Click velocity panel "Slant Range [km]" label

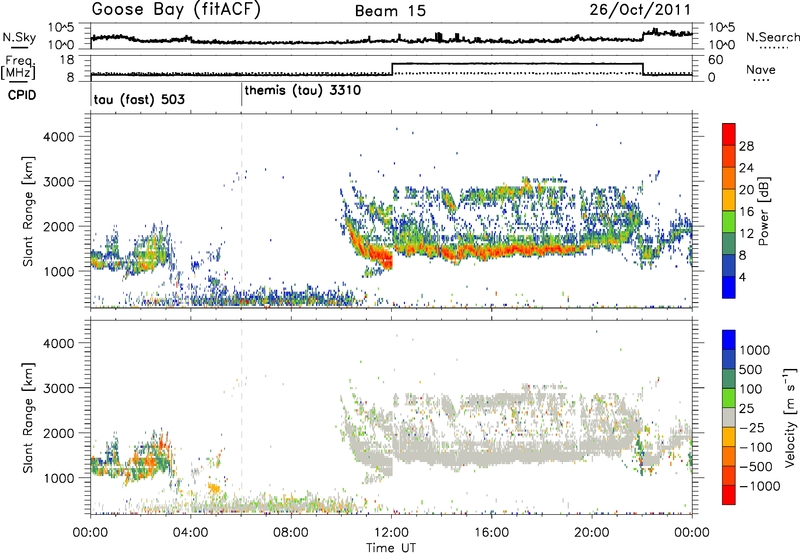(29, 417)
